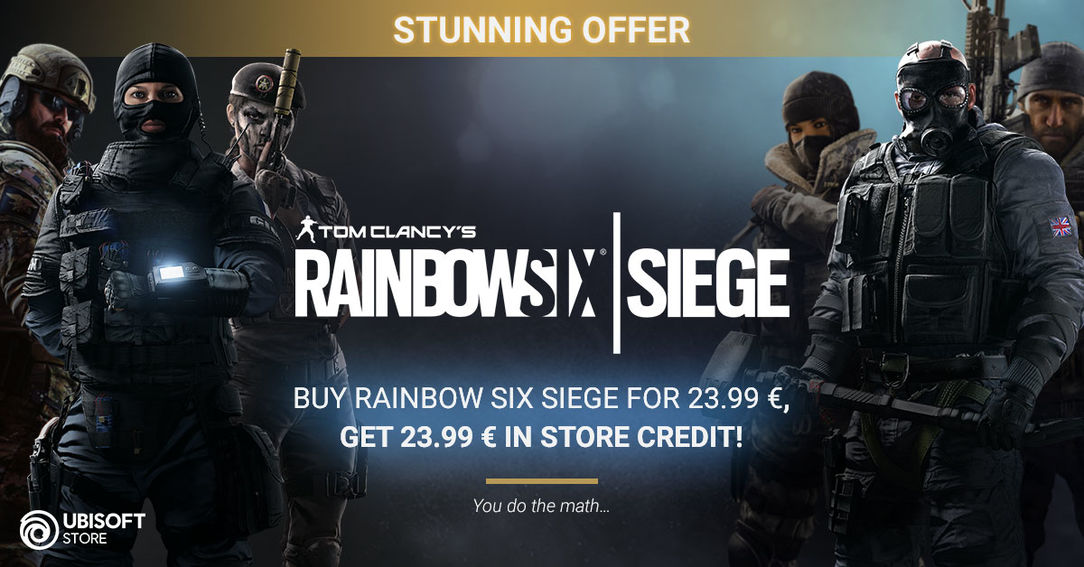1084x567 pixels.
Task: Click Sledge's gas mask
Action: tap(933, 107)
